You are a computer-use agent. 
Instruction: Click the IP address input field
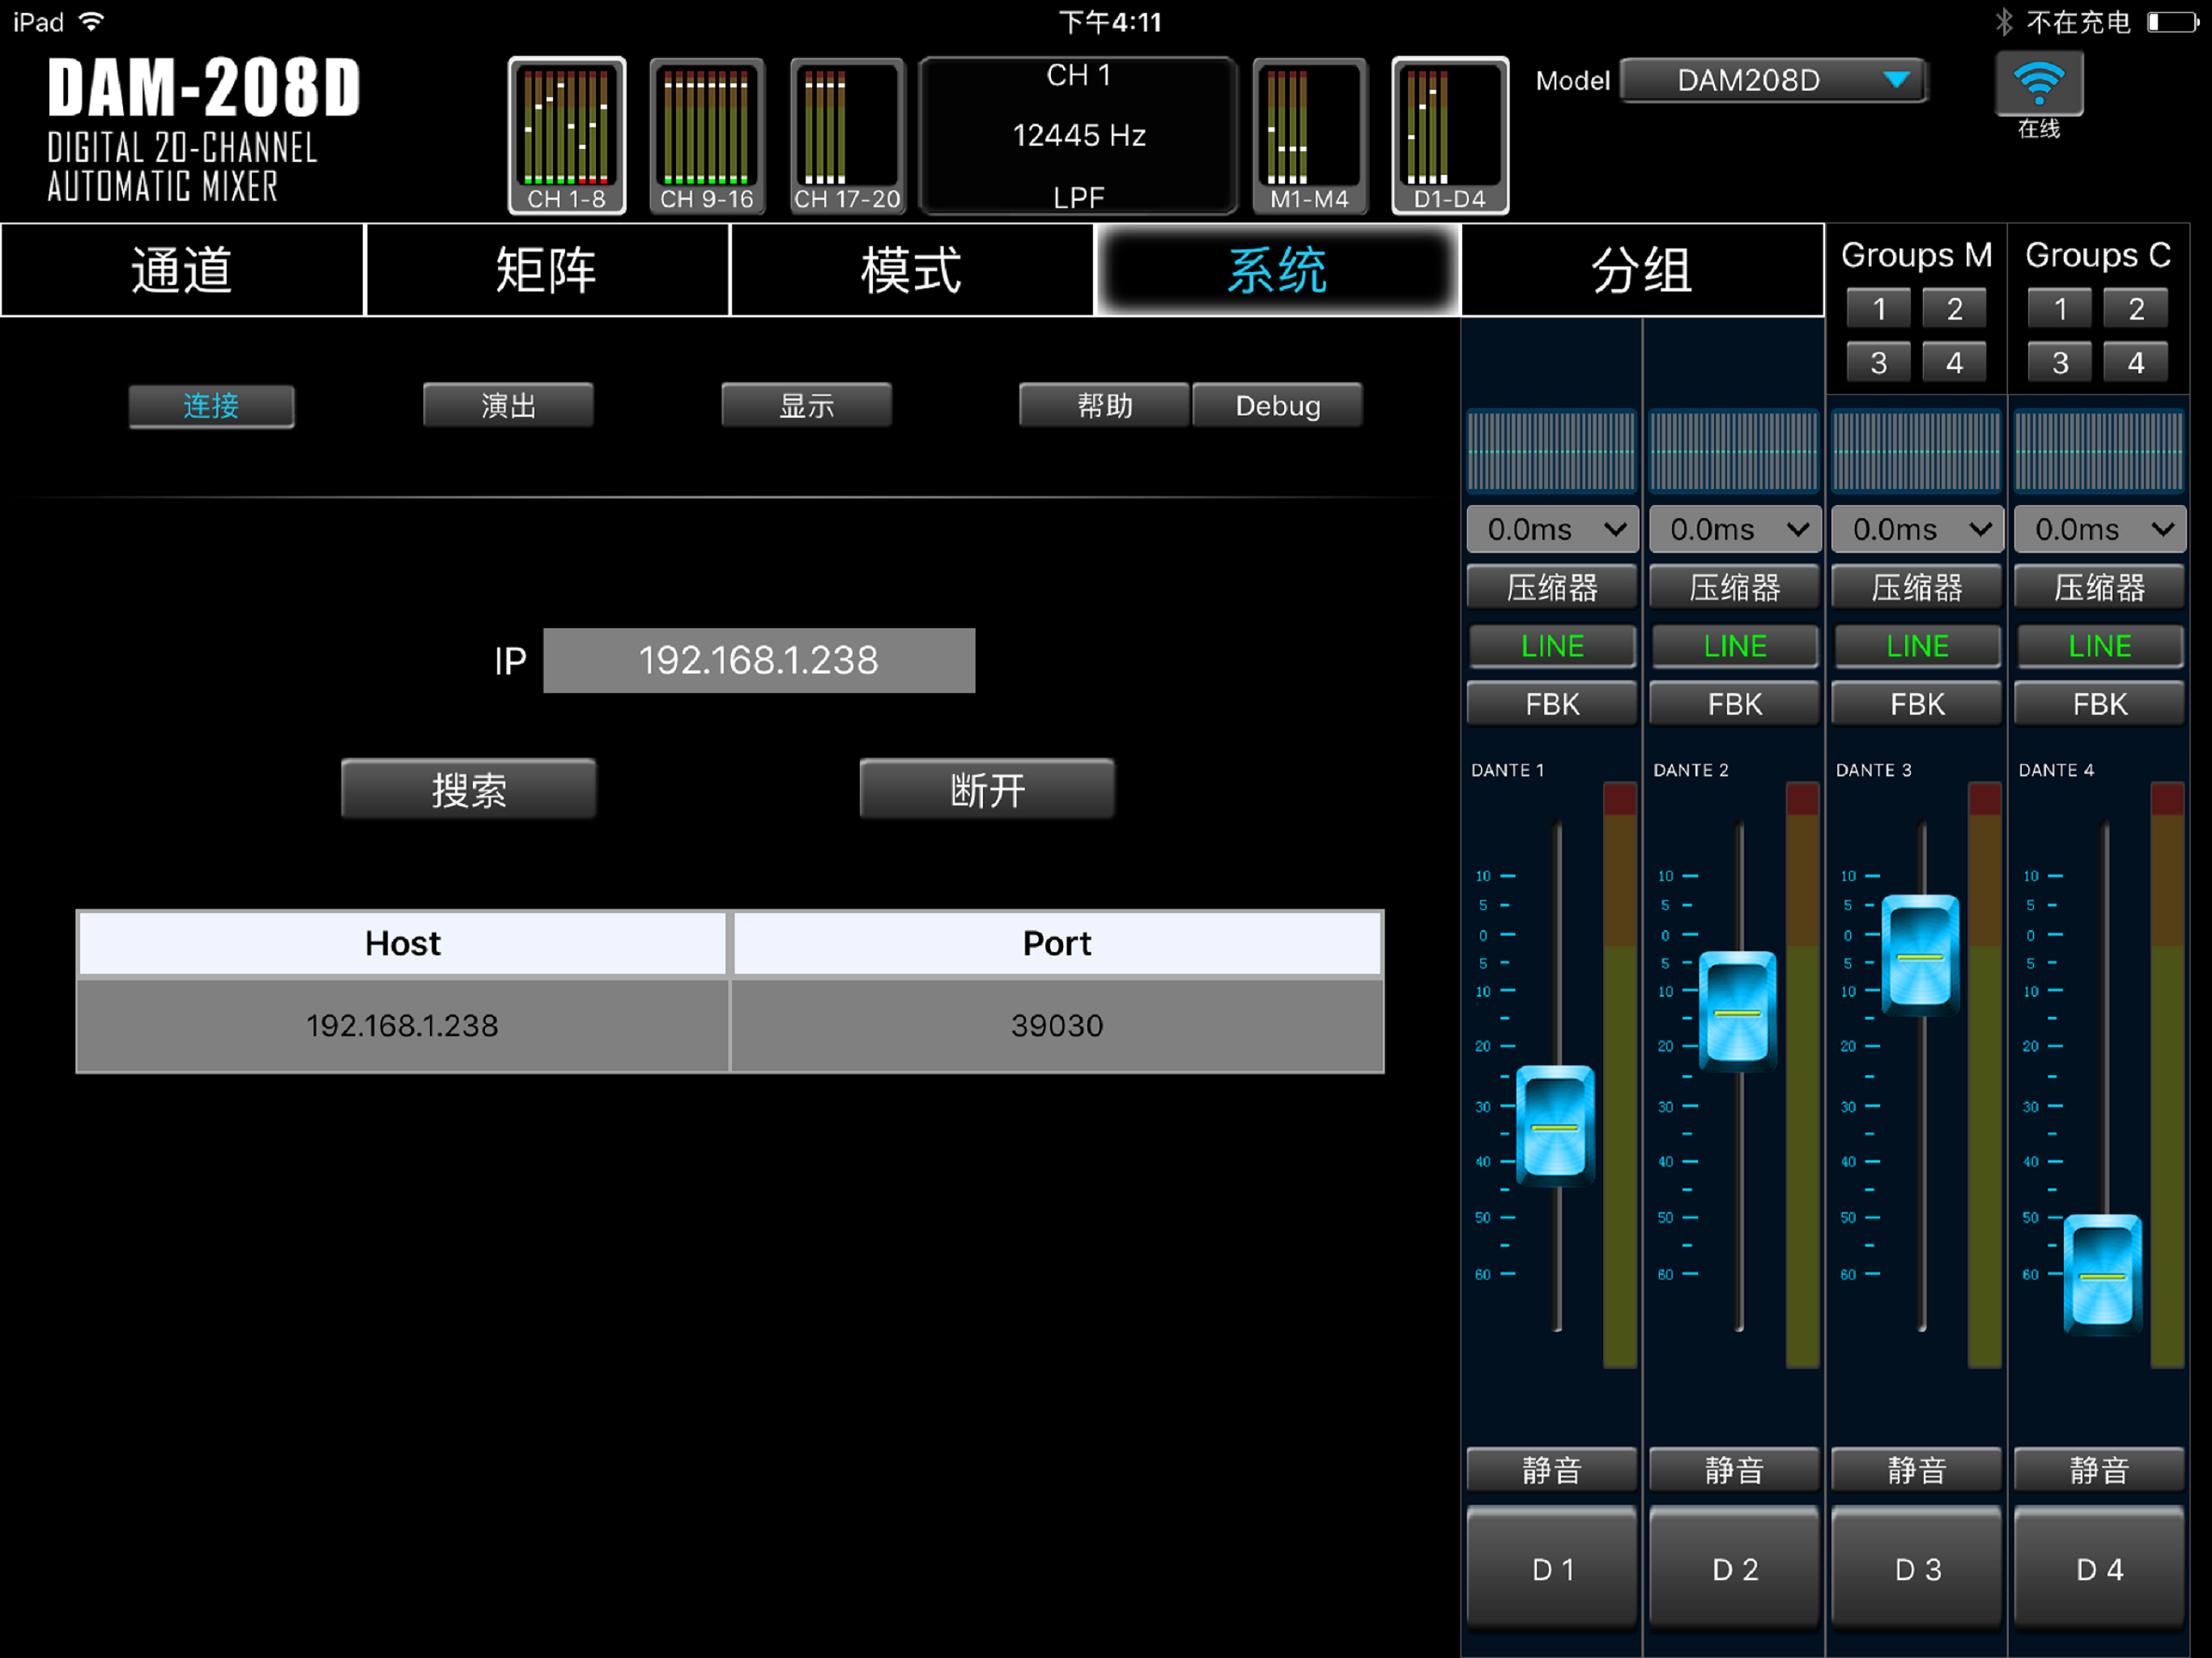pos(759,660)
